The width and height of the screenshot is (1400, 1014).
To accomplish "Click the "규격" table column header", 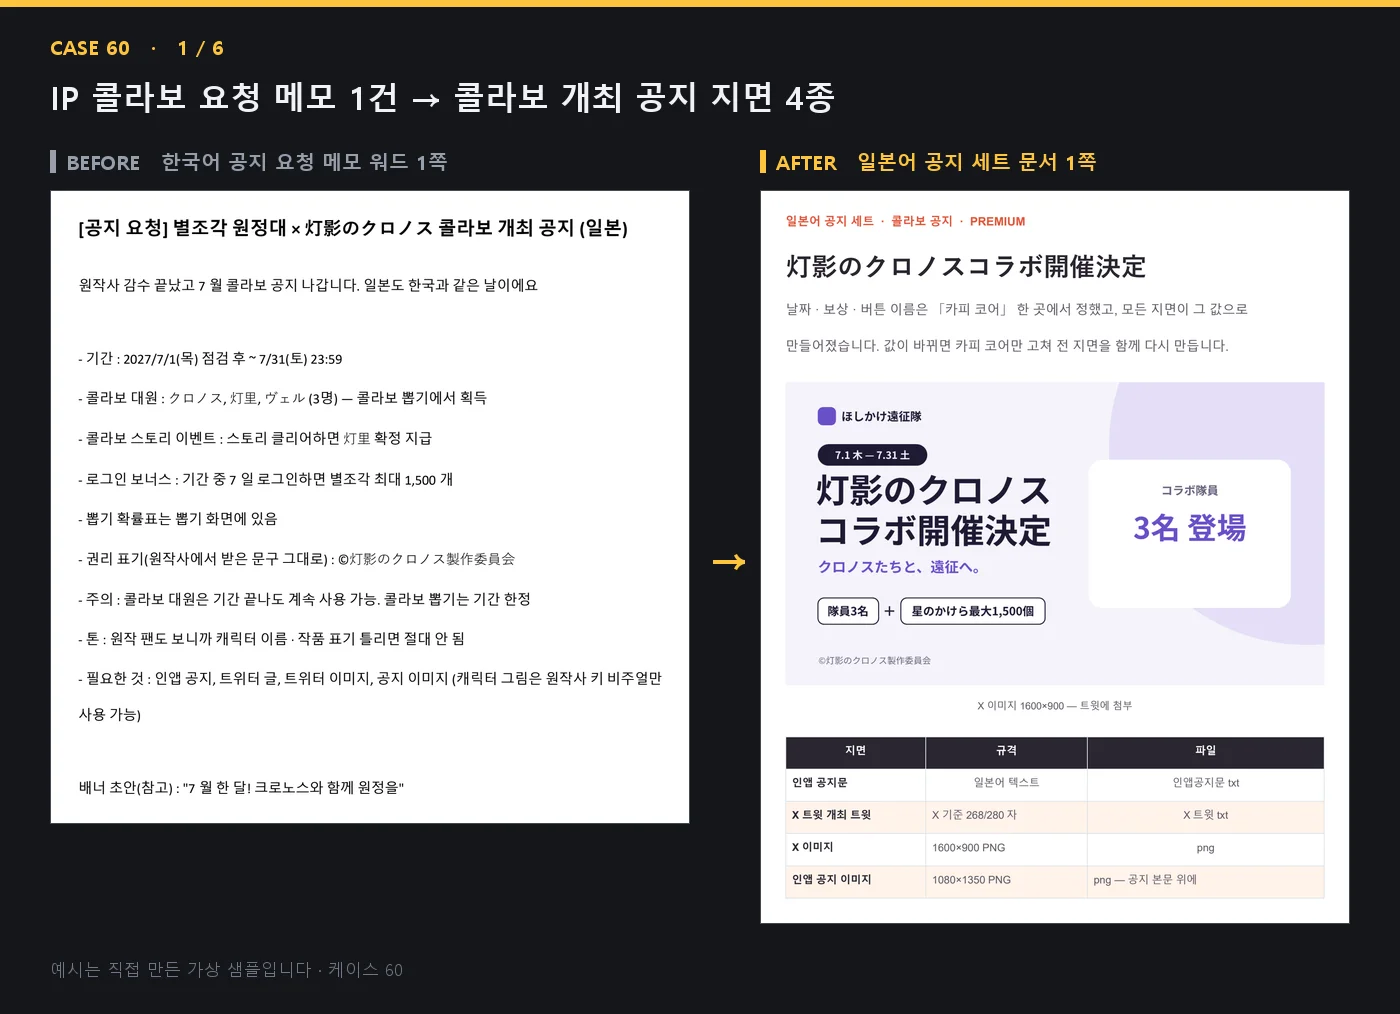I will 1007,751.
